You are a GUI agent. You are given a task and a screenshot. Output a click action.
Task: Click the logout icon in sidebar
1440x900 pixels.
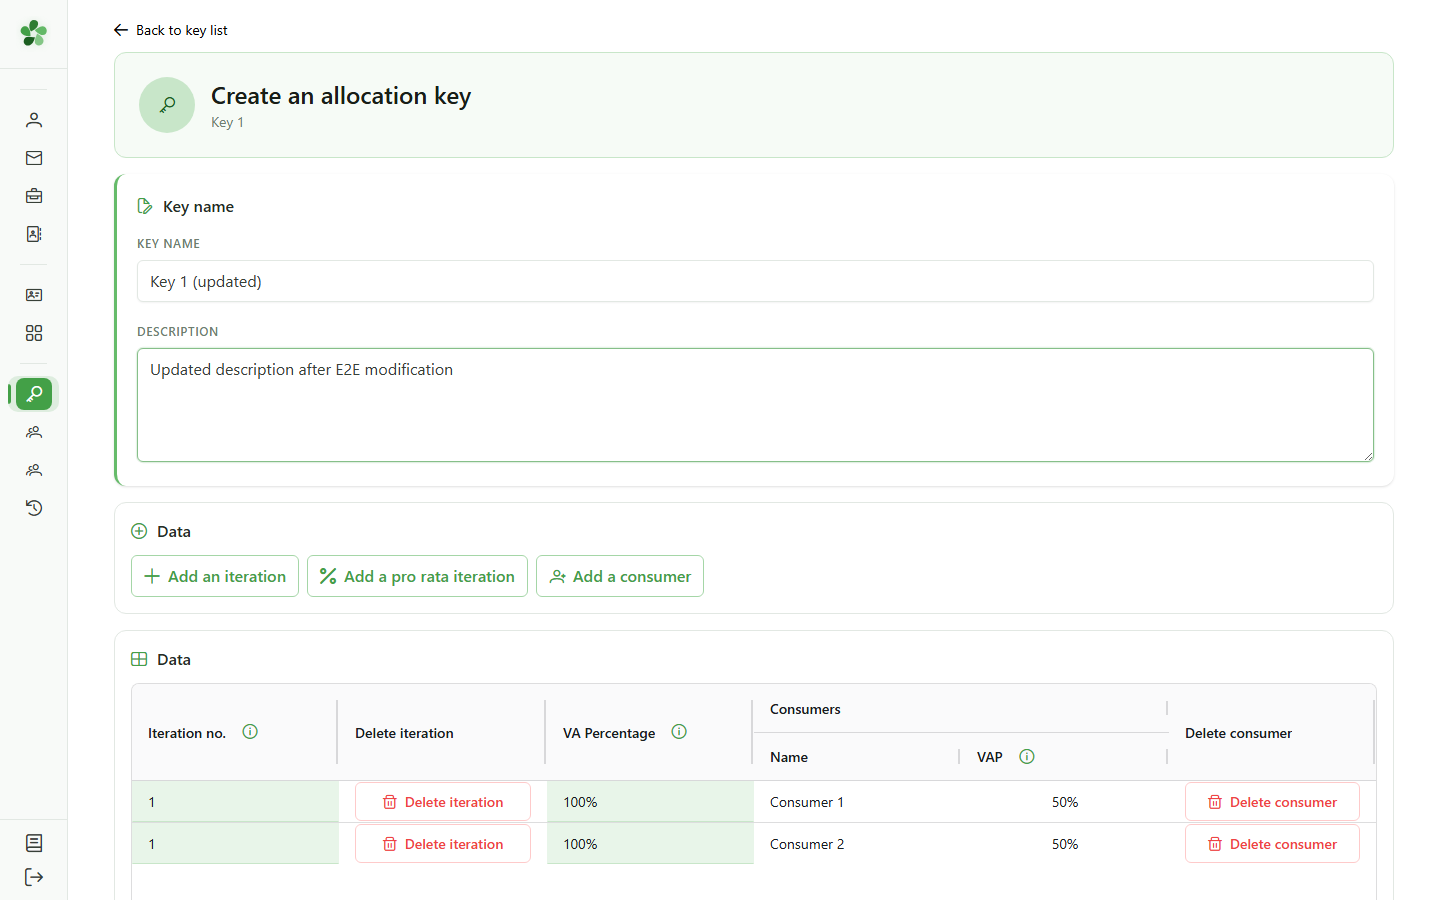[x=34, y=877]
